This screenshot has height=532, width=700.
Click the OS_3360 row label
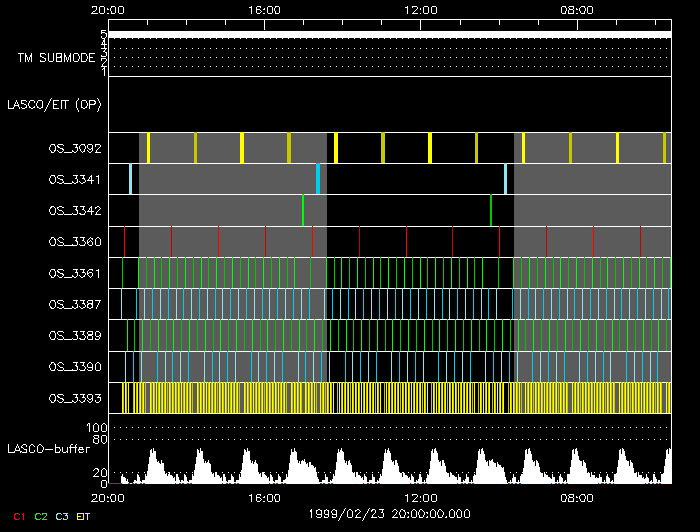click(x=74, y=242)
